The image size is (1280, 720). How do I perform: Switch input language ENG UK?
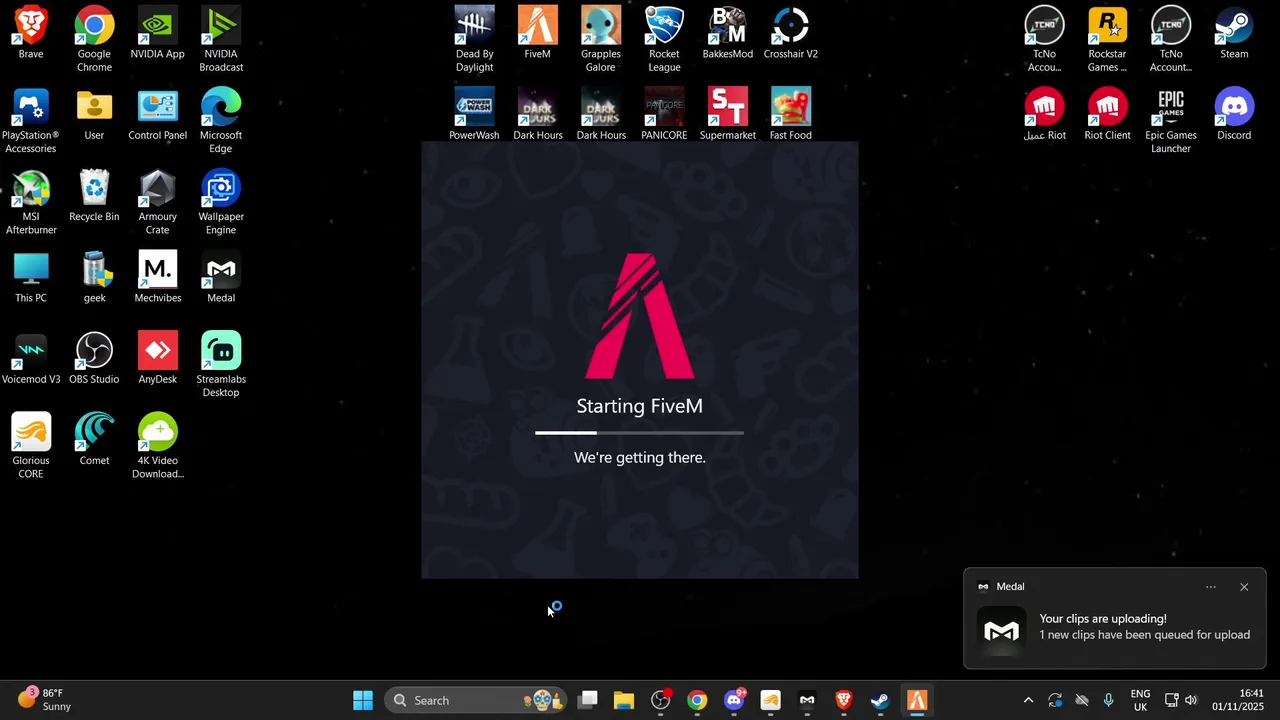point(1140,700)
